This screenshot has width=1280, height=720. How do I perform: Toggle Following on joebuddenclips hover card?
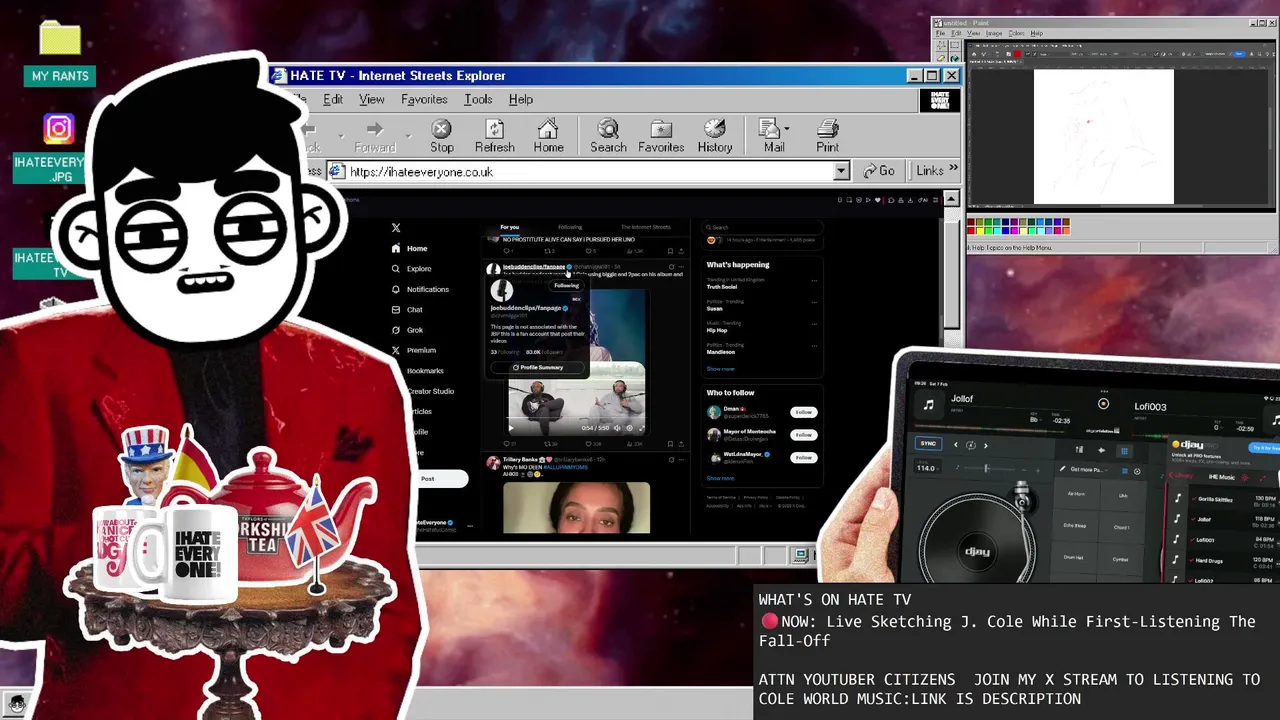(x=566, y=285)
